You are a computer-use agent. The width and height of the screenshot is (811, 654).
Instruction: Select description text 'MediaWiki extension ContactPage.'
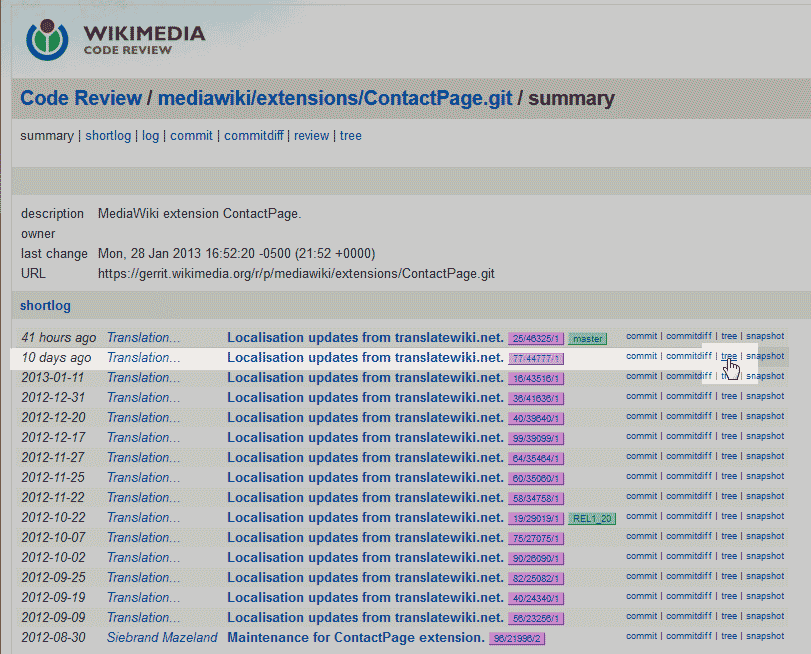coord(200,214)
